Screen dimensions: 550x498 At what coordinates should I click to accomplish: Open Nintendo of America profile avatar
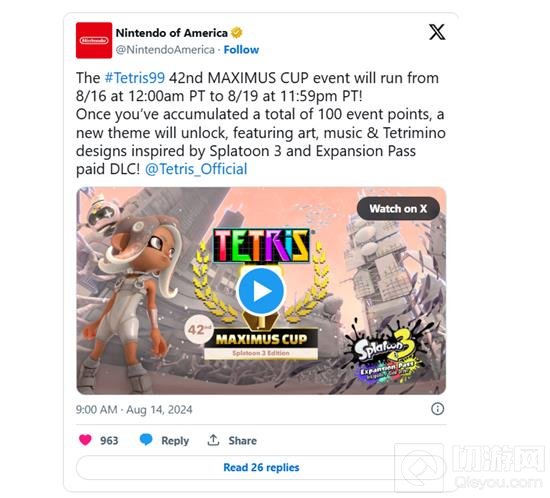(x=94, y=40)
